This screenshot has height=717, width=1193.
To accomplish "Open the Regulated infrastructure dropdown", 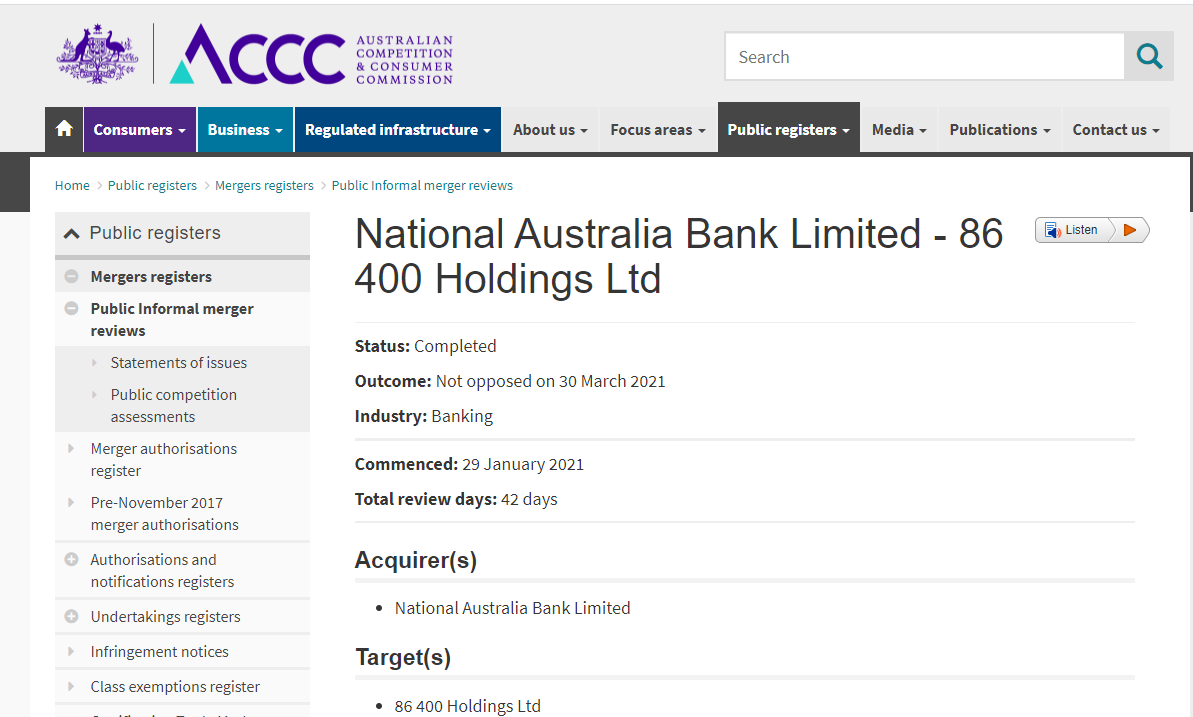I will pyautogui.click(x=397, y=130).
